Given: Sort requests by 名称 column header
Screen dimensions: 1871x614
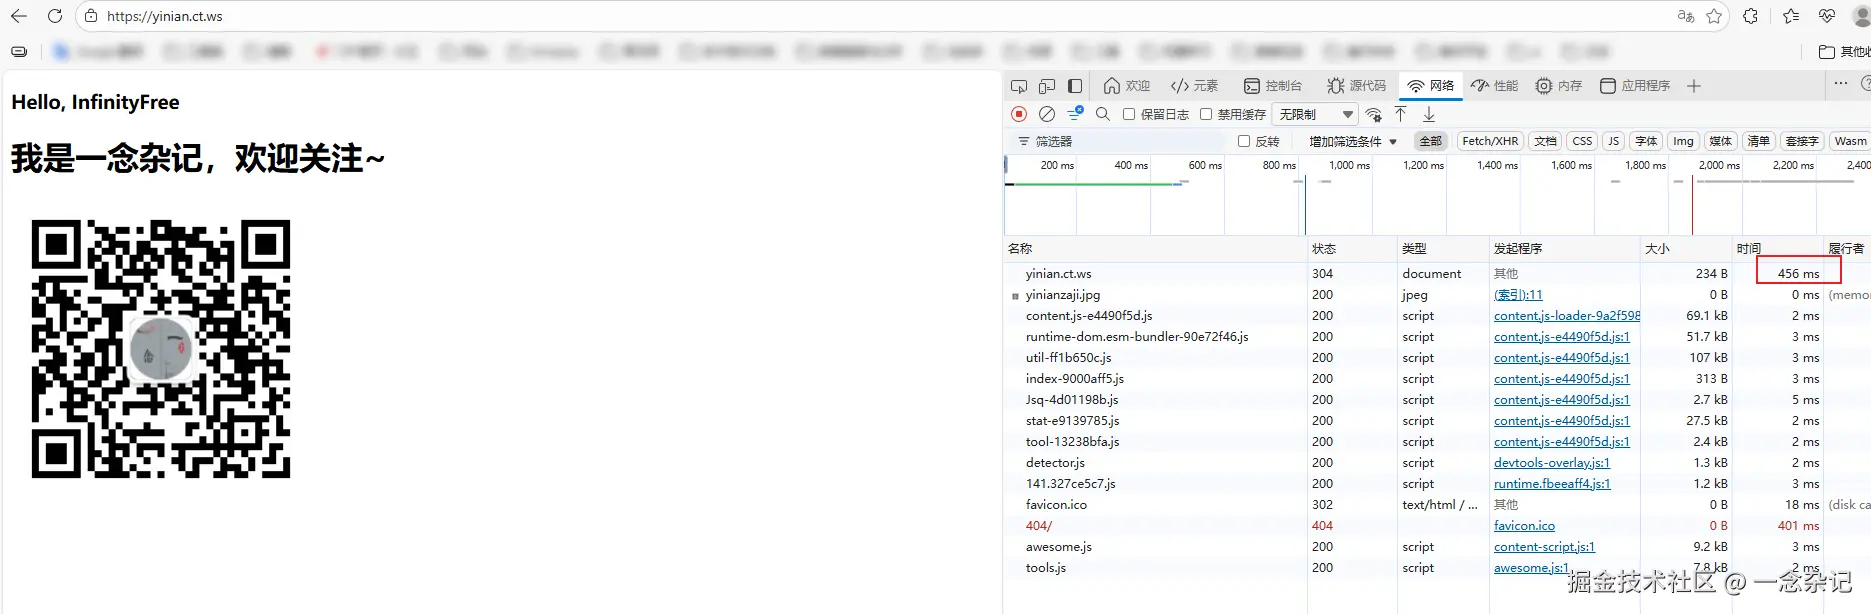Looking at the screenshot, I should pyautogui.click(x=1155, y=248).
